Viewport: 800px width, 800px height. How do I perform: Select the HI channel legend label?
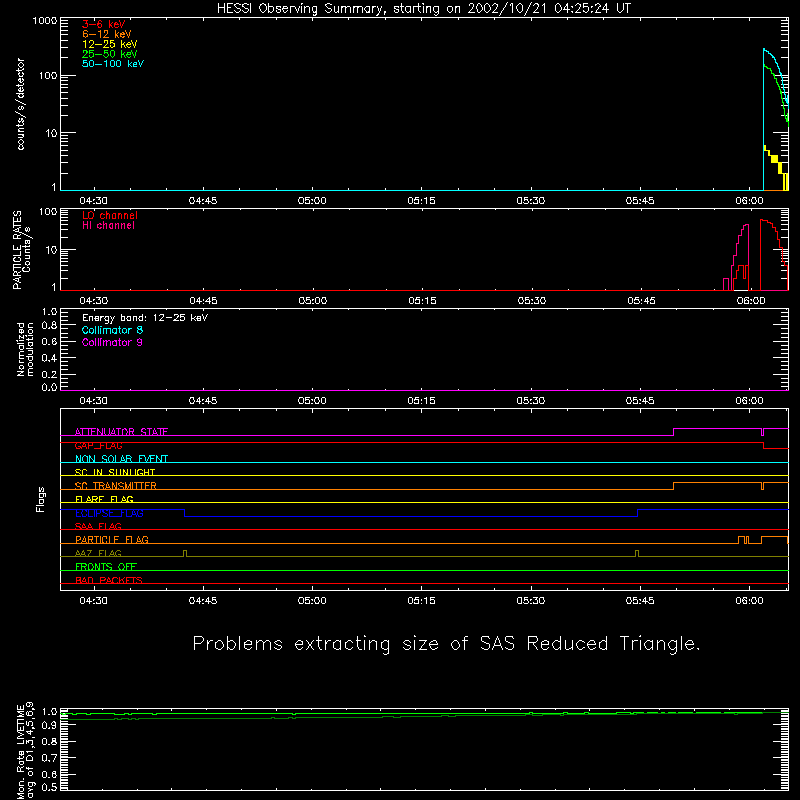point(108,226)
